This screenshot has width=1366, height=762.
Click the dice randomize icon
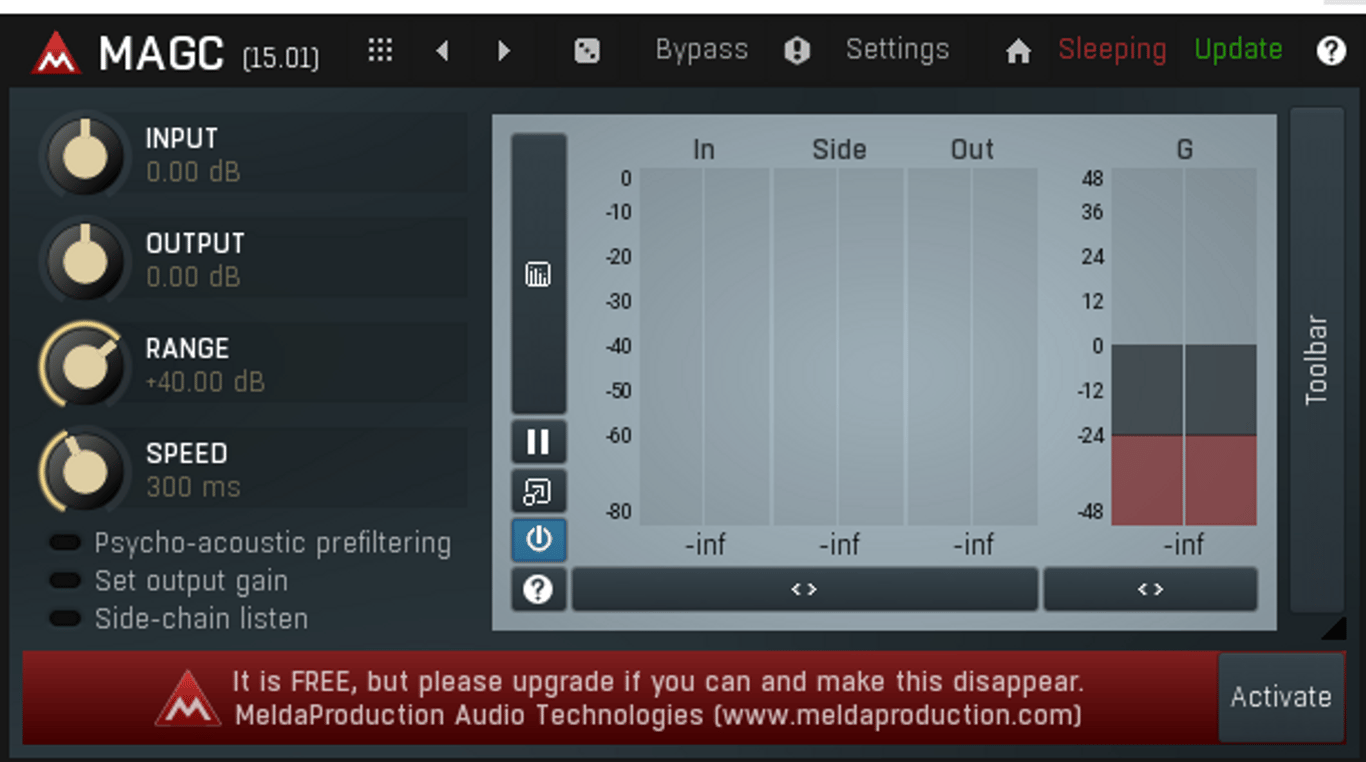tap(587, 50)
